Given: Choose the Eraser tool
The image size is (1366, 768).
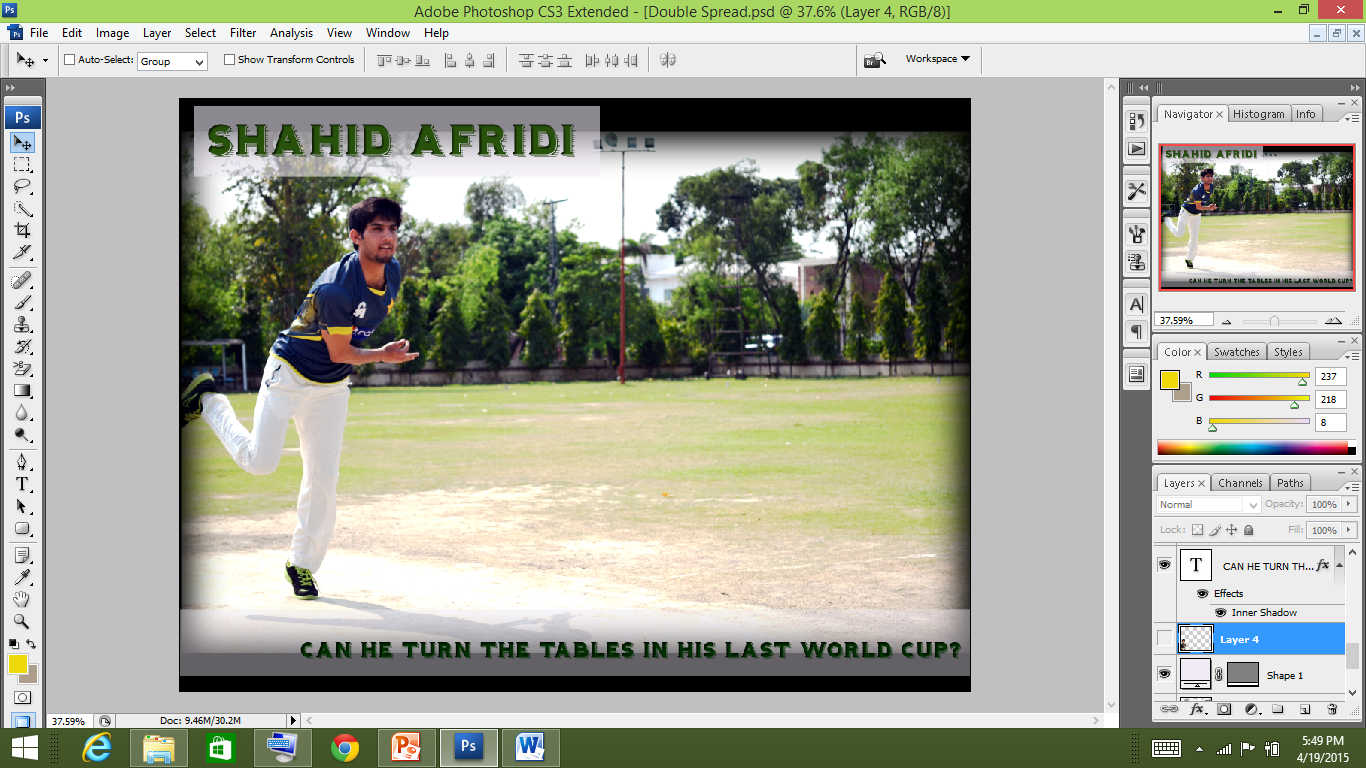Looking at the screenshot, I should point(22,368).
